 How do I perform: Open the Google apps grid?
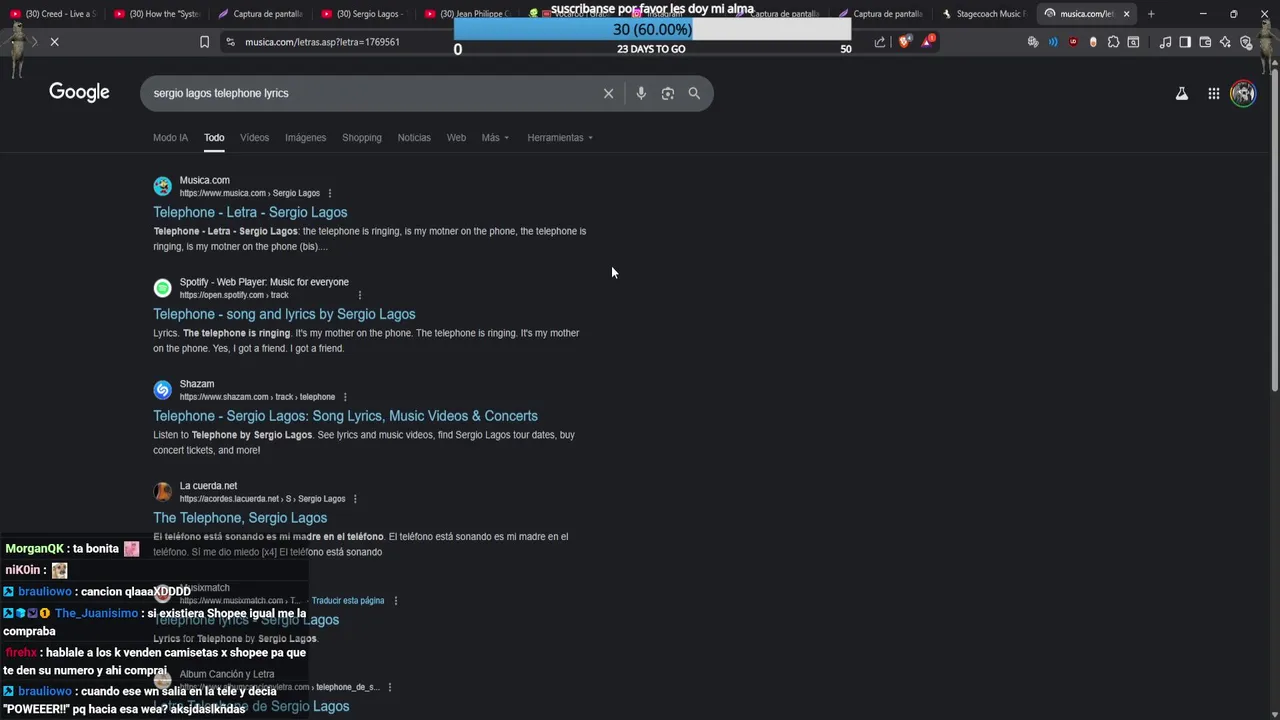click(1213, 93)
